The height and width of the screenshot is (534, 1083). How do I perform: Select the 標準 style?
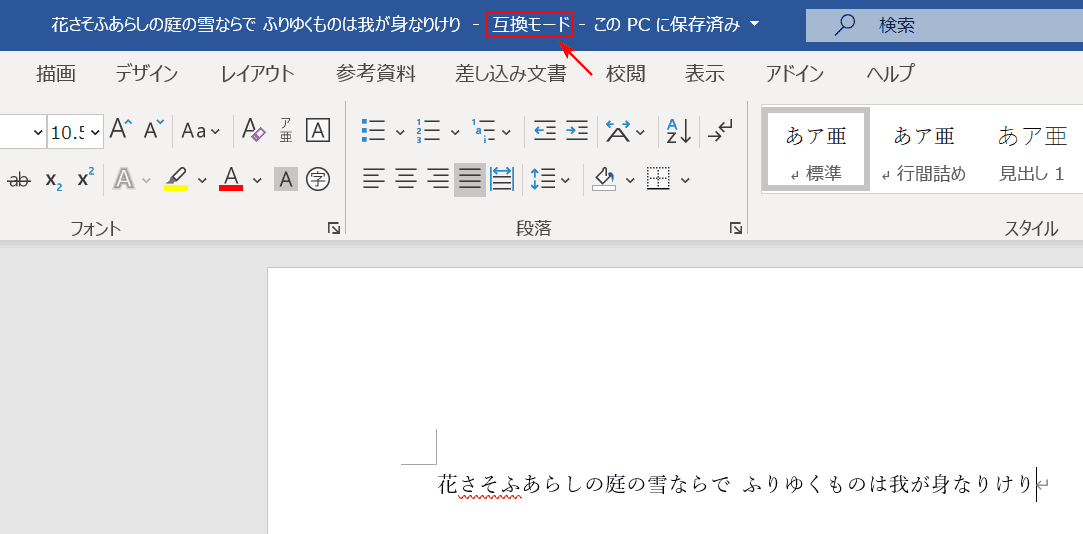(815, 150)
